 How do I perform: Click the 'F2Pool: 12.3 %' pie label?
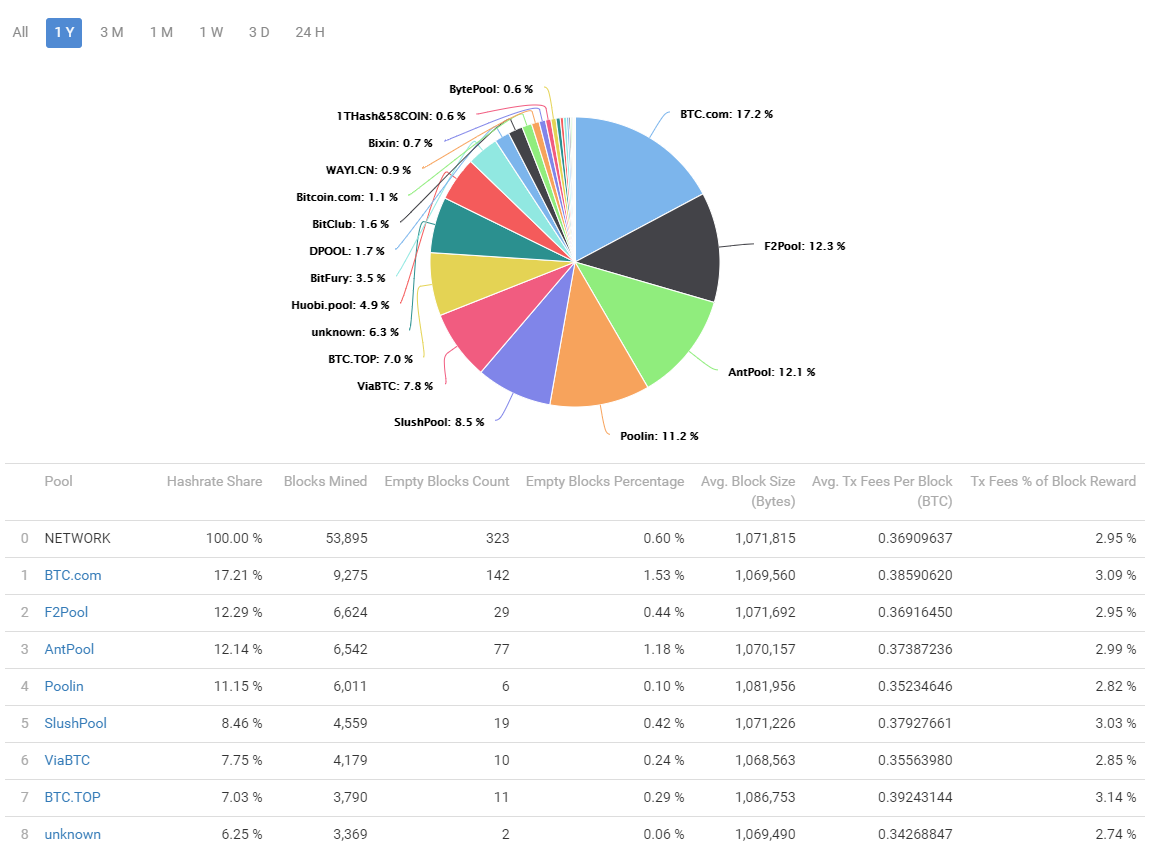point(804,246)
